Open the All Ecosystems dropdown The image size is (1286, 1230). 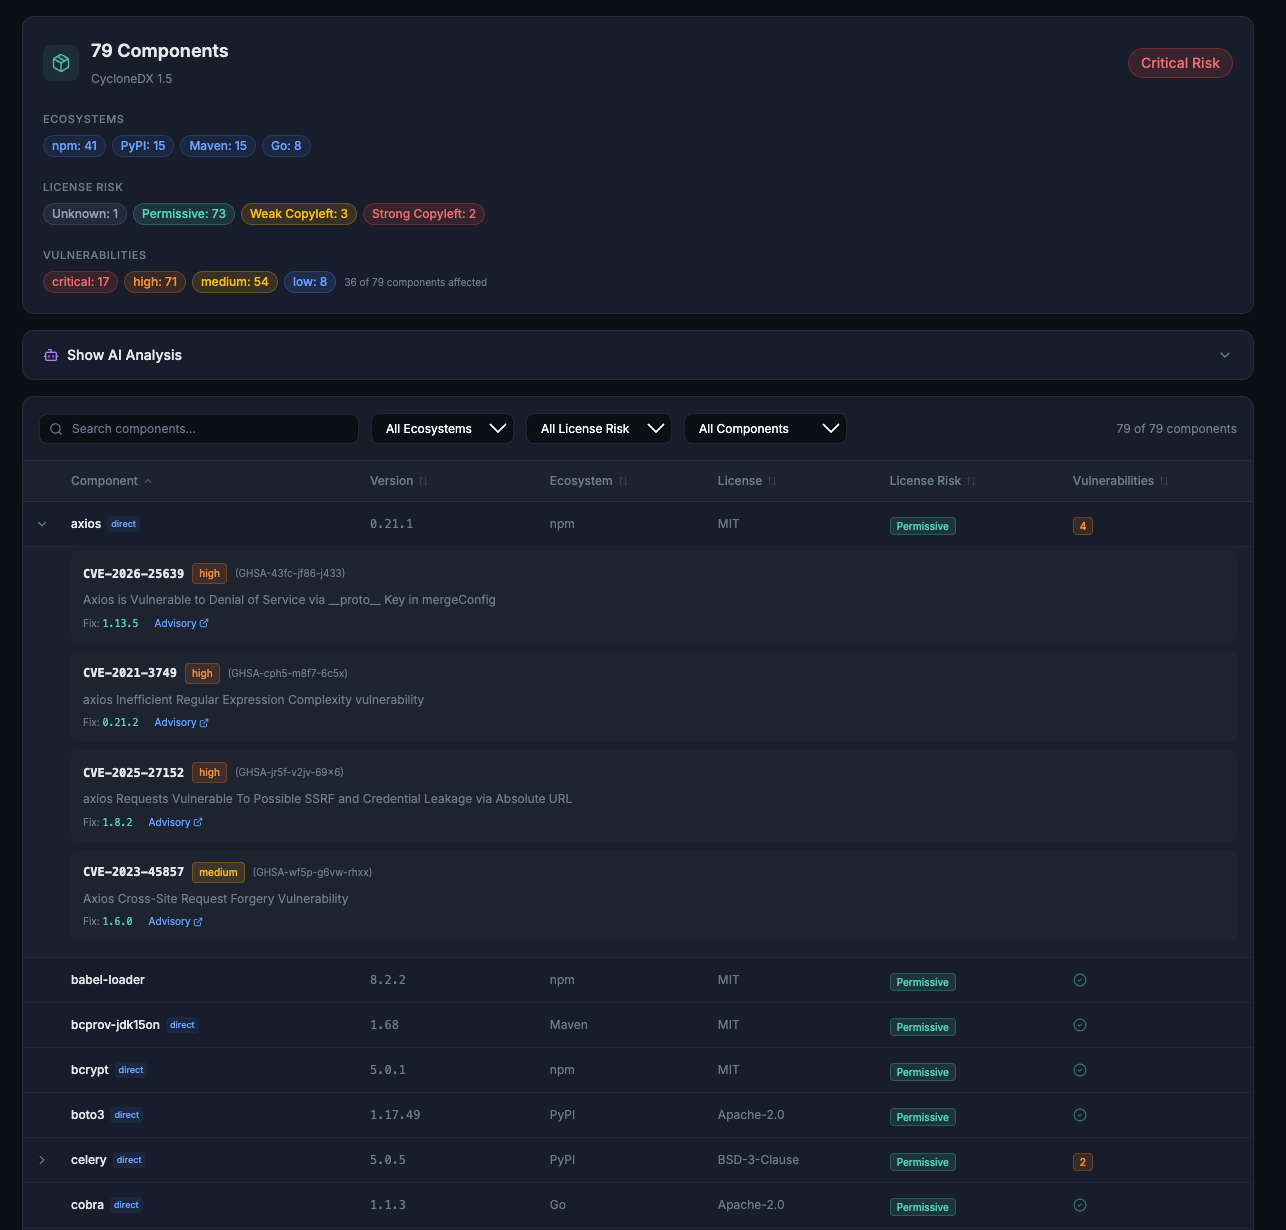[x=442, y=428]
